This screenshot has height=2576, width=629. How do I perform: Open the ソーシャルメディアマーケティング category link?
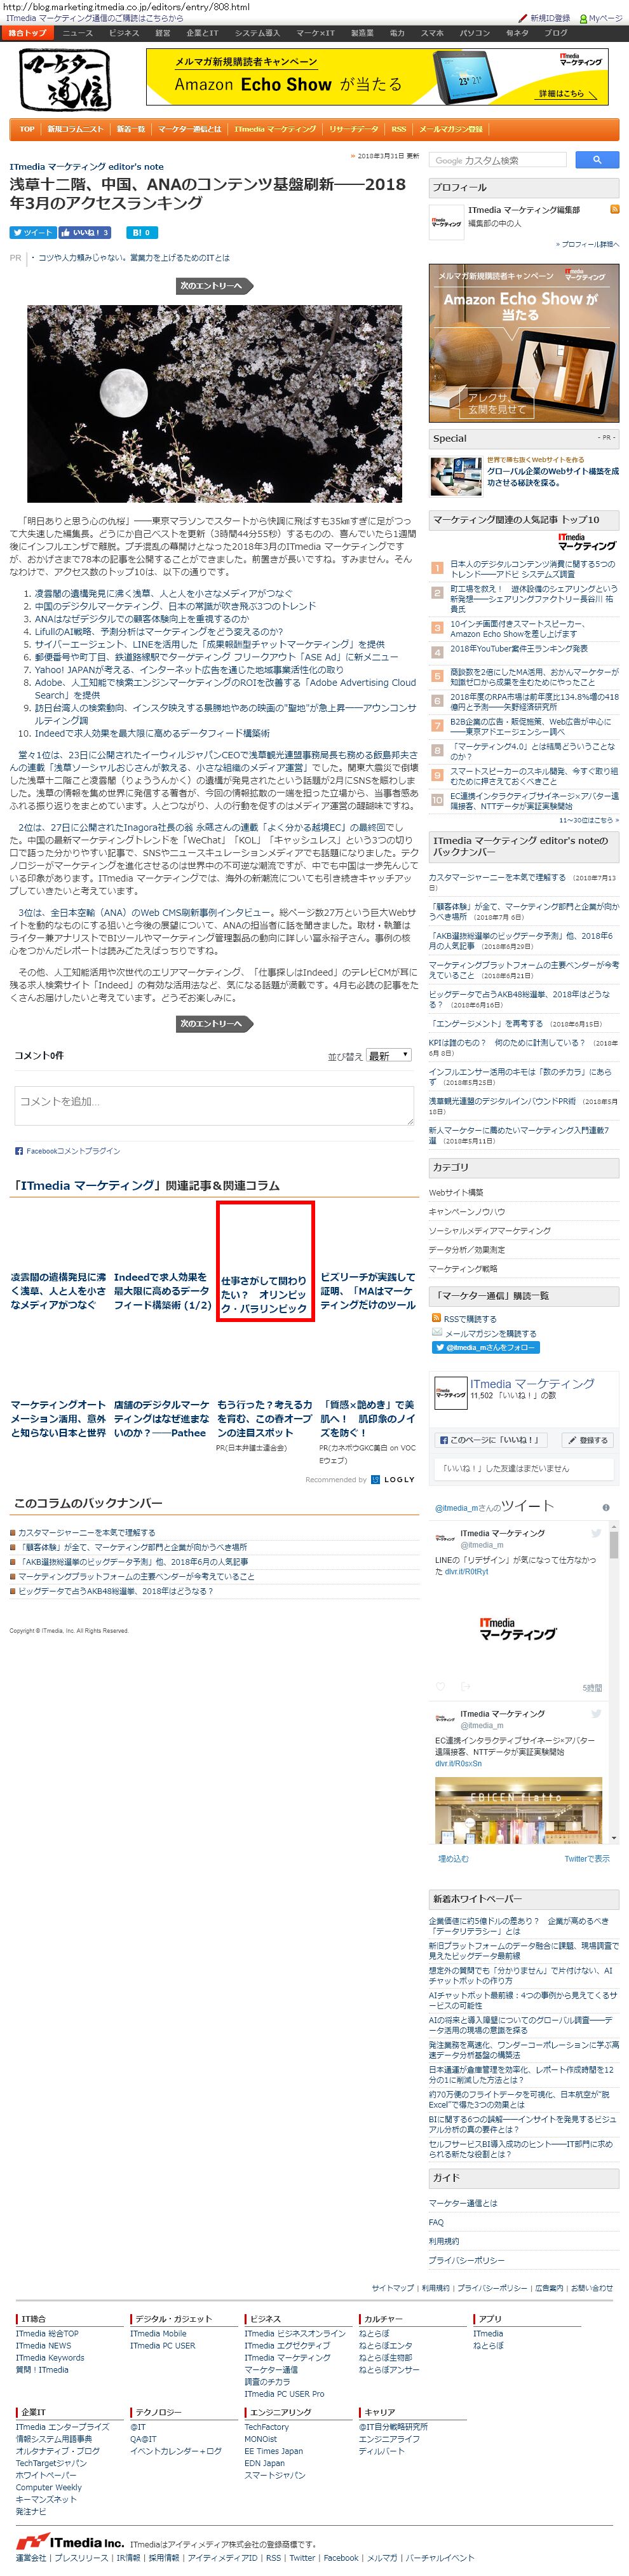(490, 1230)
